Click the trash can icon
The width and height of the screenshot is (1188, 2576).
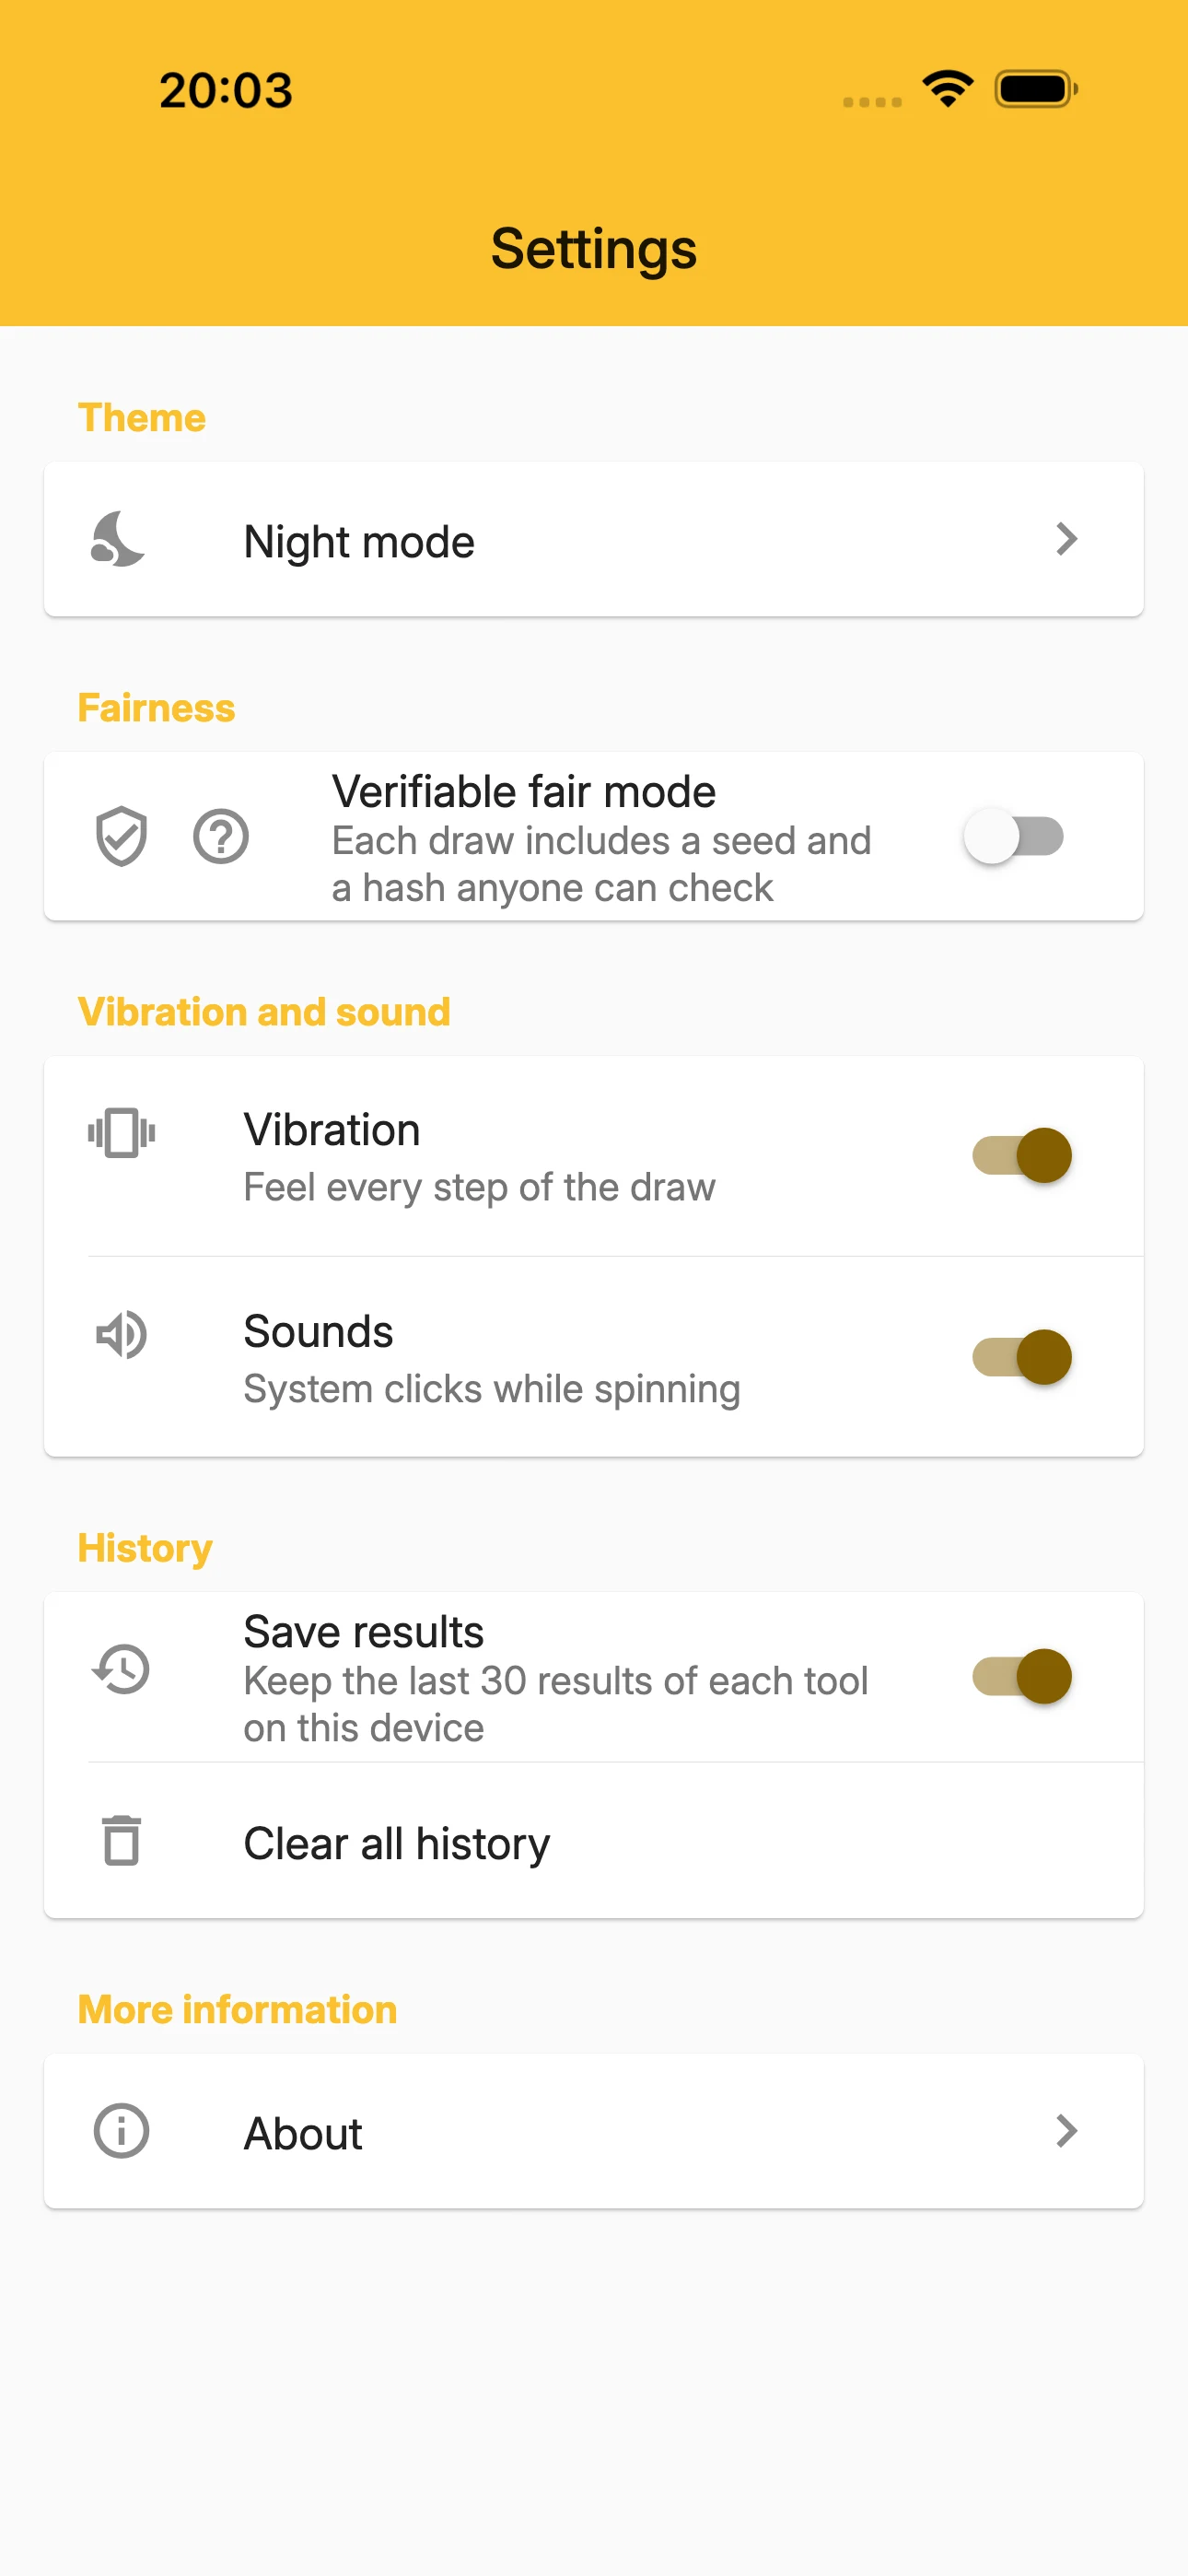click(121, 1840)
